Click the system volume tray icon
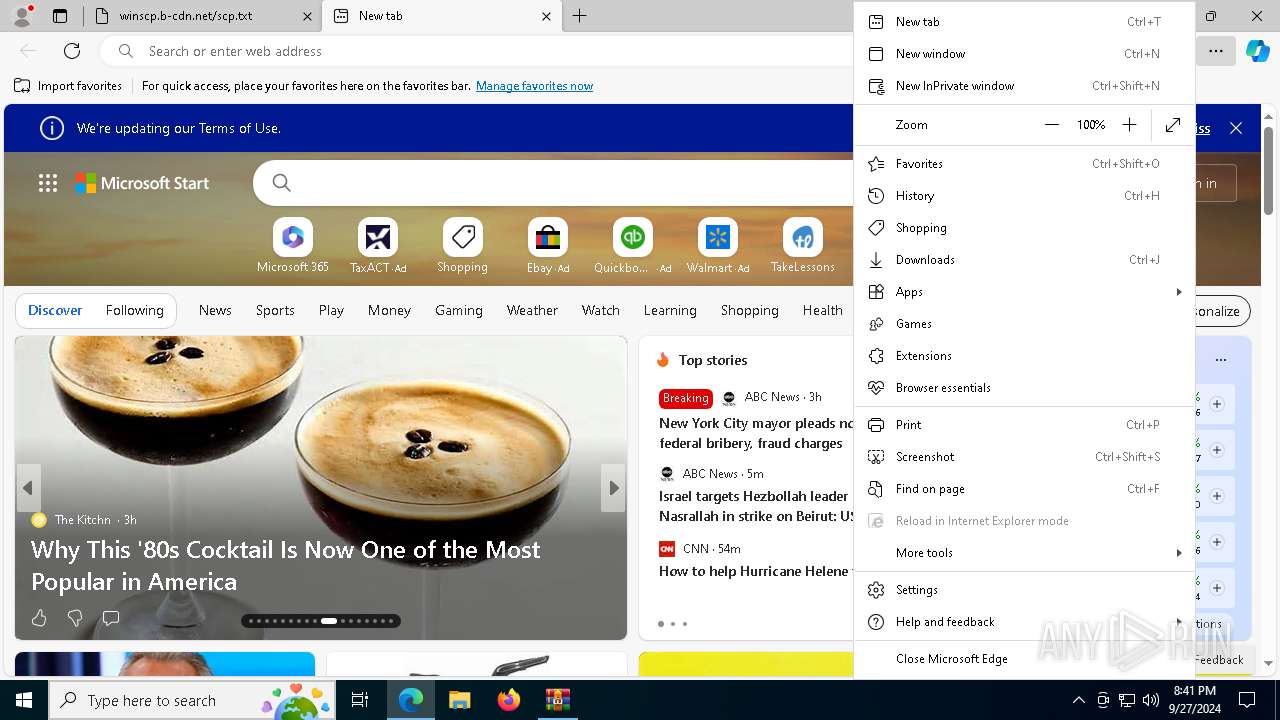Viewport: 1280px width, 720px height. (x=1151, y=700)
